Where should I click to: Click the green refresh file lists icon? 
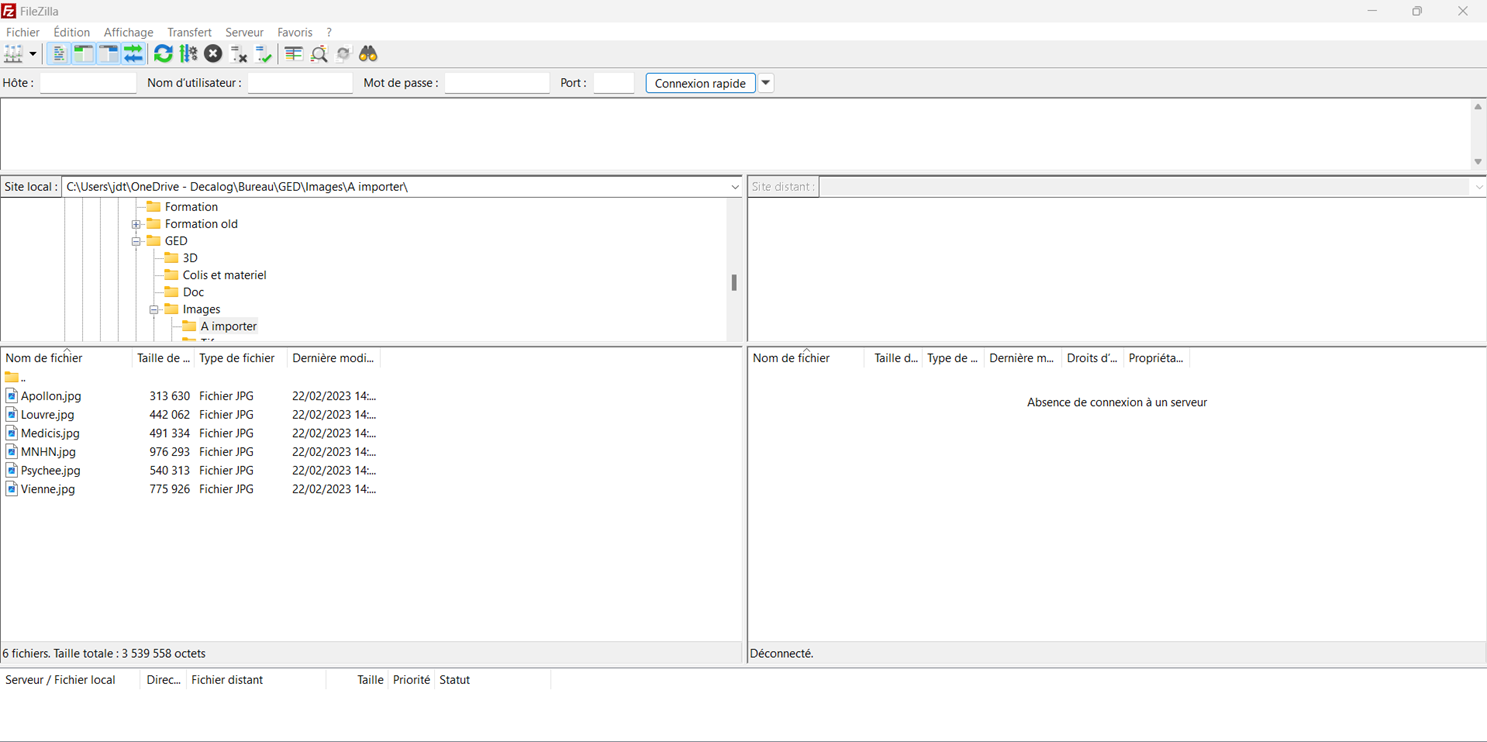coord(163,54)
